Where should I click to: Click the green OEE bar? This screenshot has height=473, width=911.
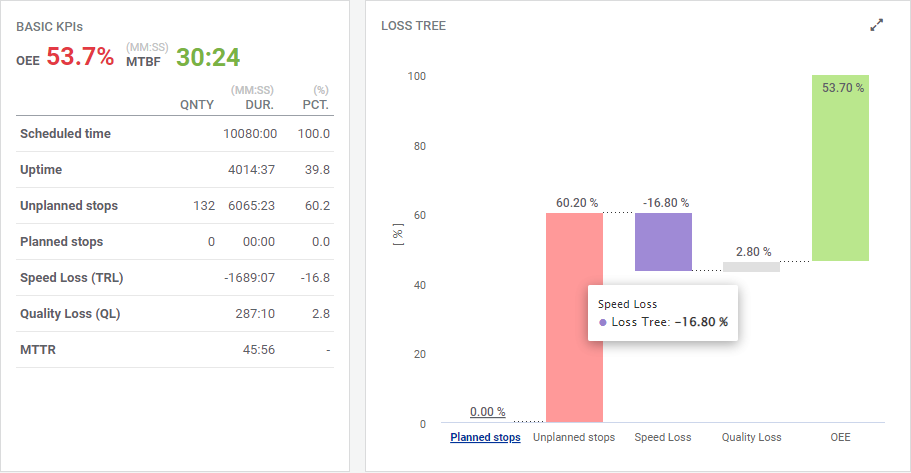click(840, 168)
